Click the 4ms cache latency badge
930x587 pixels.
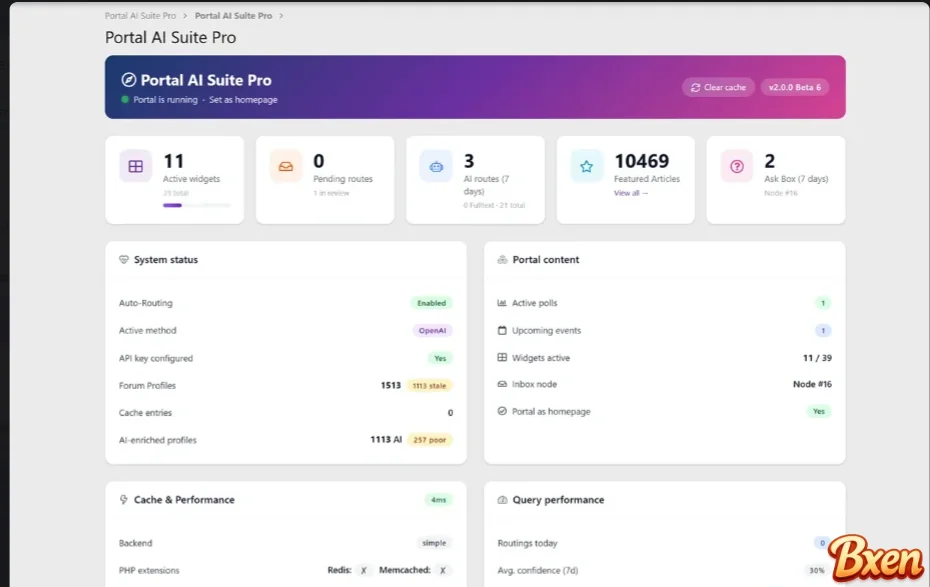tap(438, 500)
